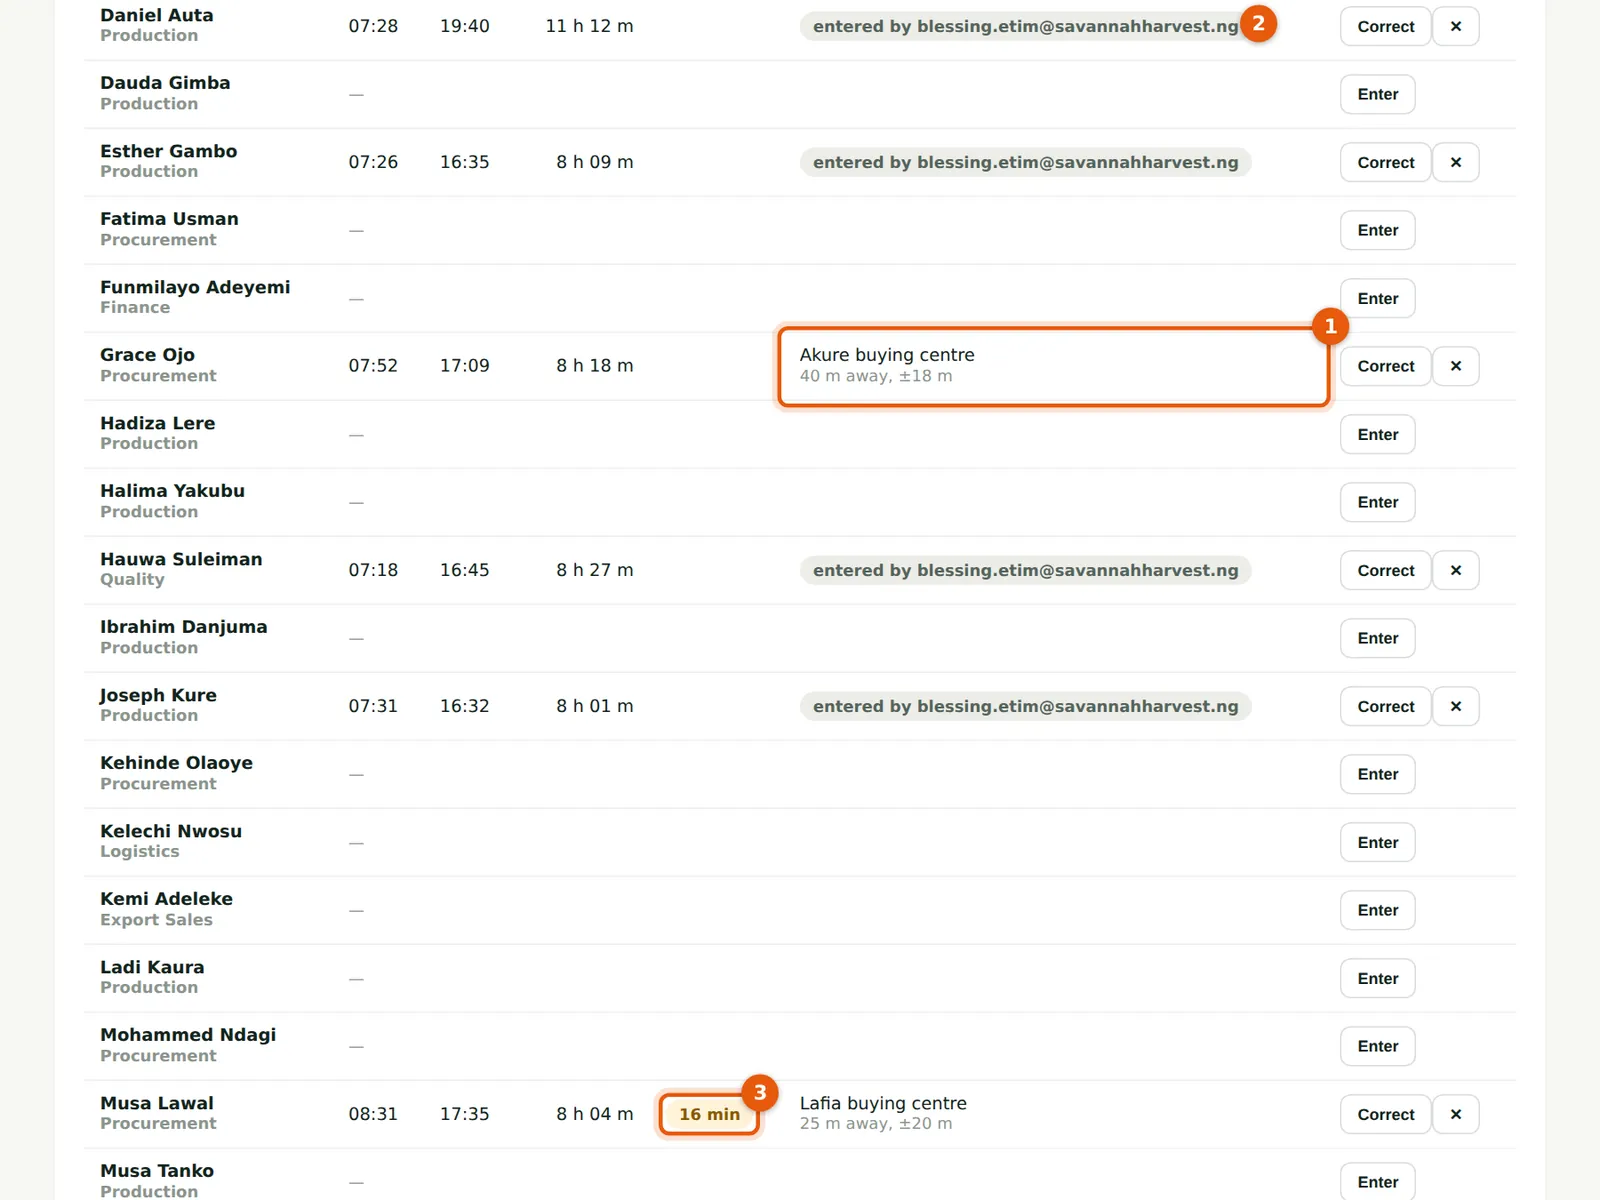Click Enter for Kelechi Nwosu

click(1377, 842)
